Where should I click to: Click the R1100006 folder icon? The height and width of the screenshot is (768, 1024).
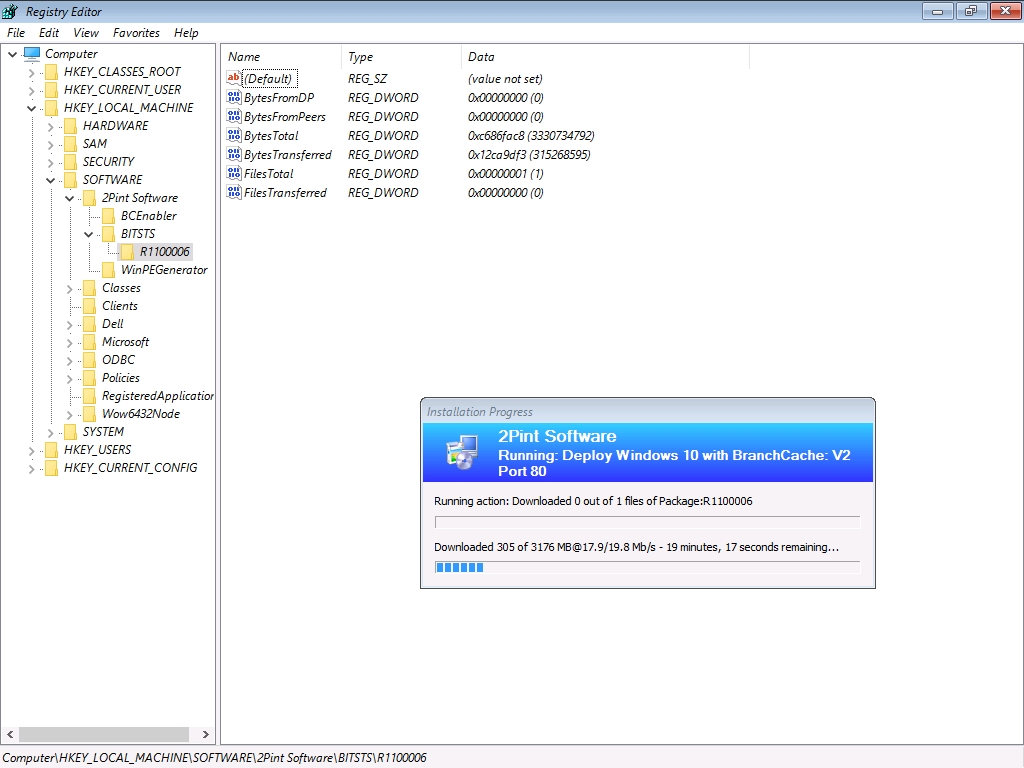pyautogui.click(x=127, y=252)
